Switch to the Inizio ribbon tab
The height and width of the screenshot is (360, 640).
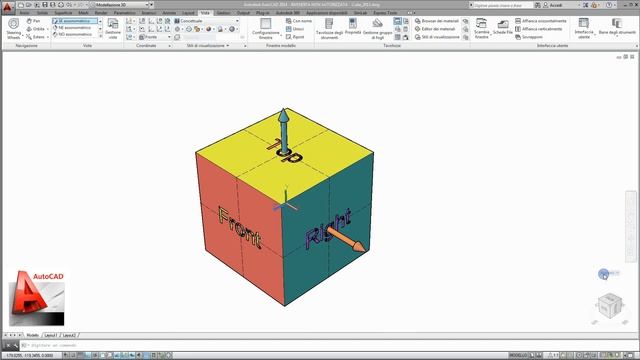24,13
